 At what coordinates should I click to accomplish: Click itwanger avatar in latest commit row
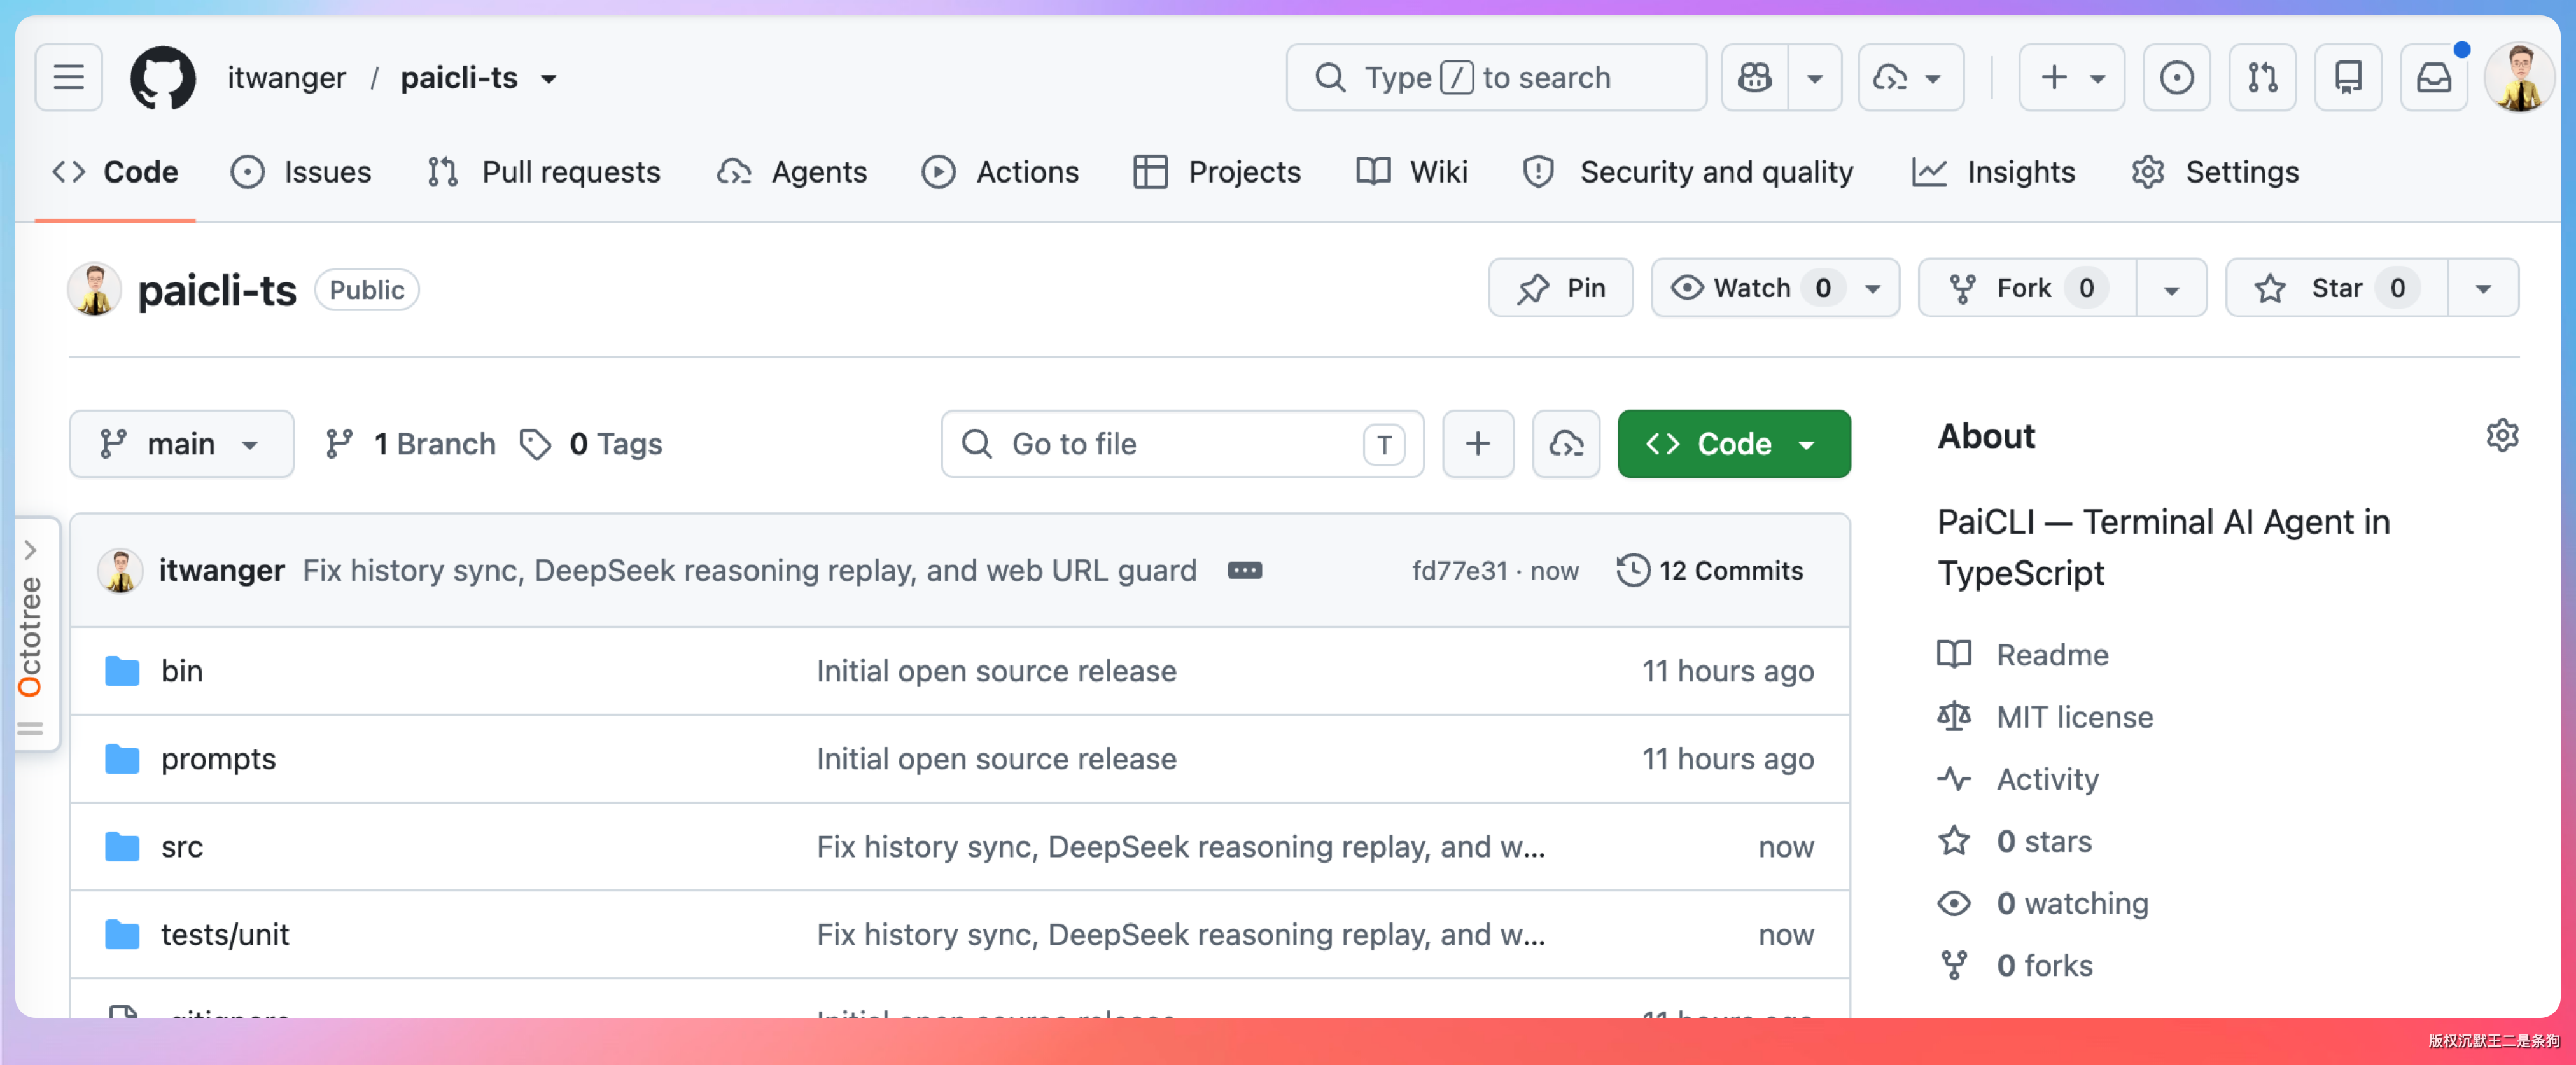[120, 570]
